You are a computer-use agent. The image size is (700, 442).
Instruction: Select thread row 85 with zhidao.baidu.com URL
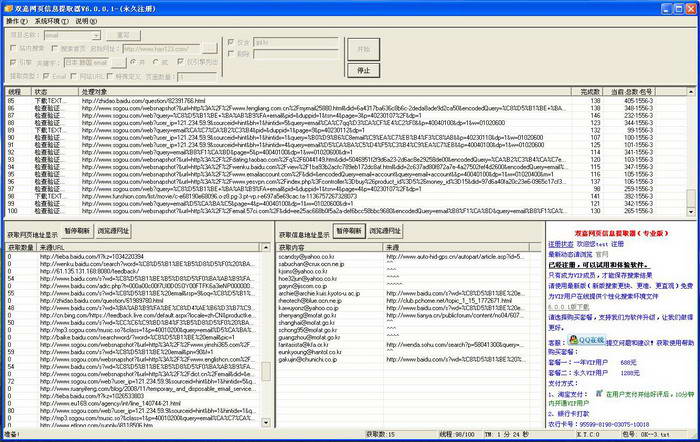[346, 101]
